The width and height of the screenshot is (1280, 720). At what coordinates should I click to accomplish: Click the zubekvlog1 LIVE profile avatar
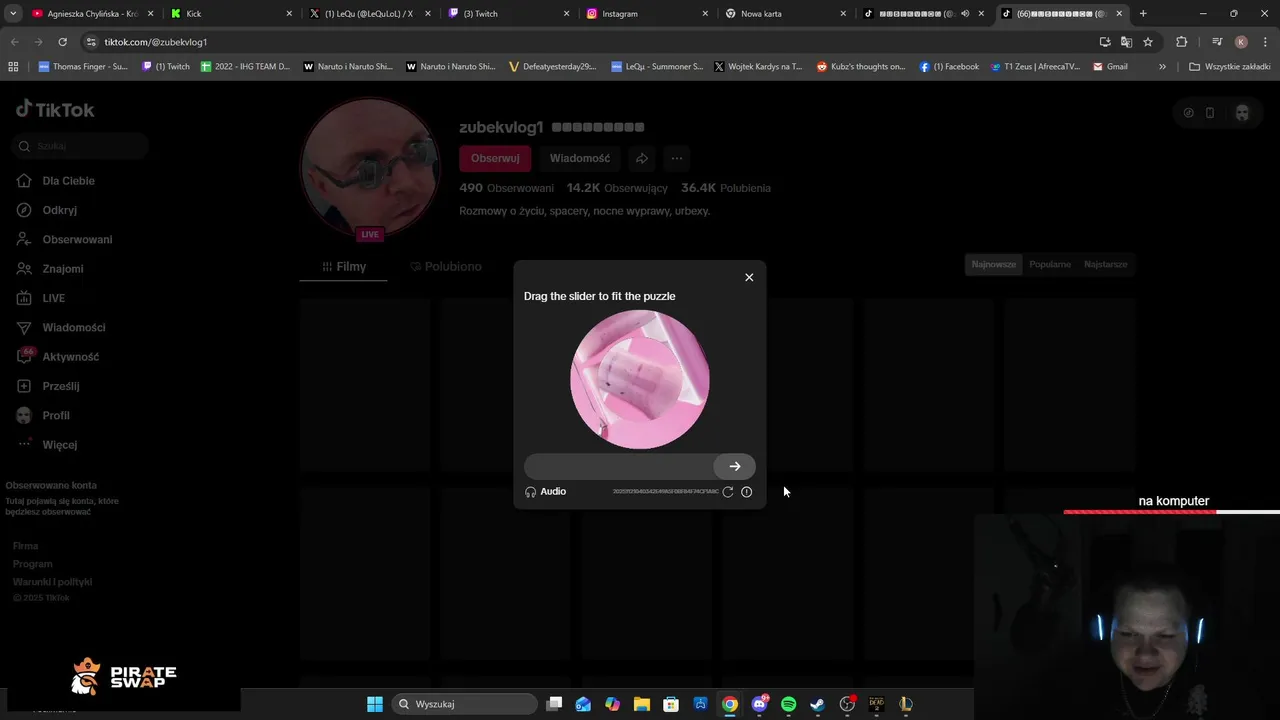(370, 168)
